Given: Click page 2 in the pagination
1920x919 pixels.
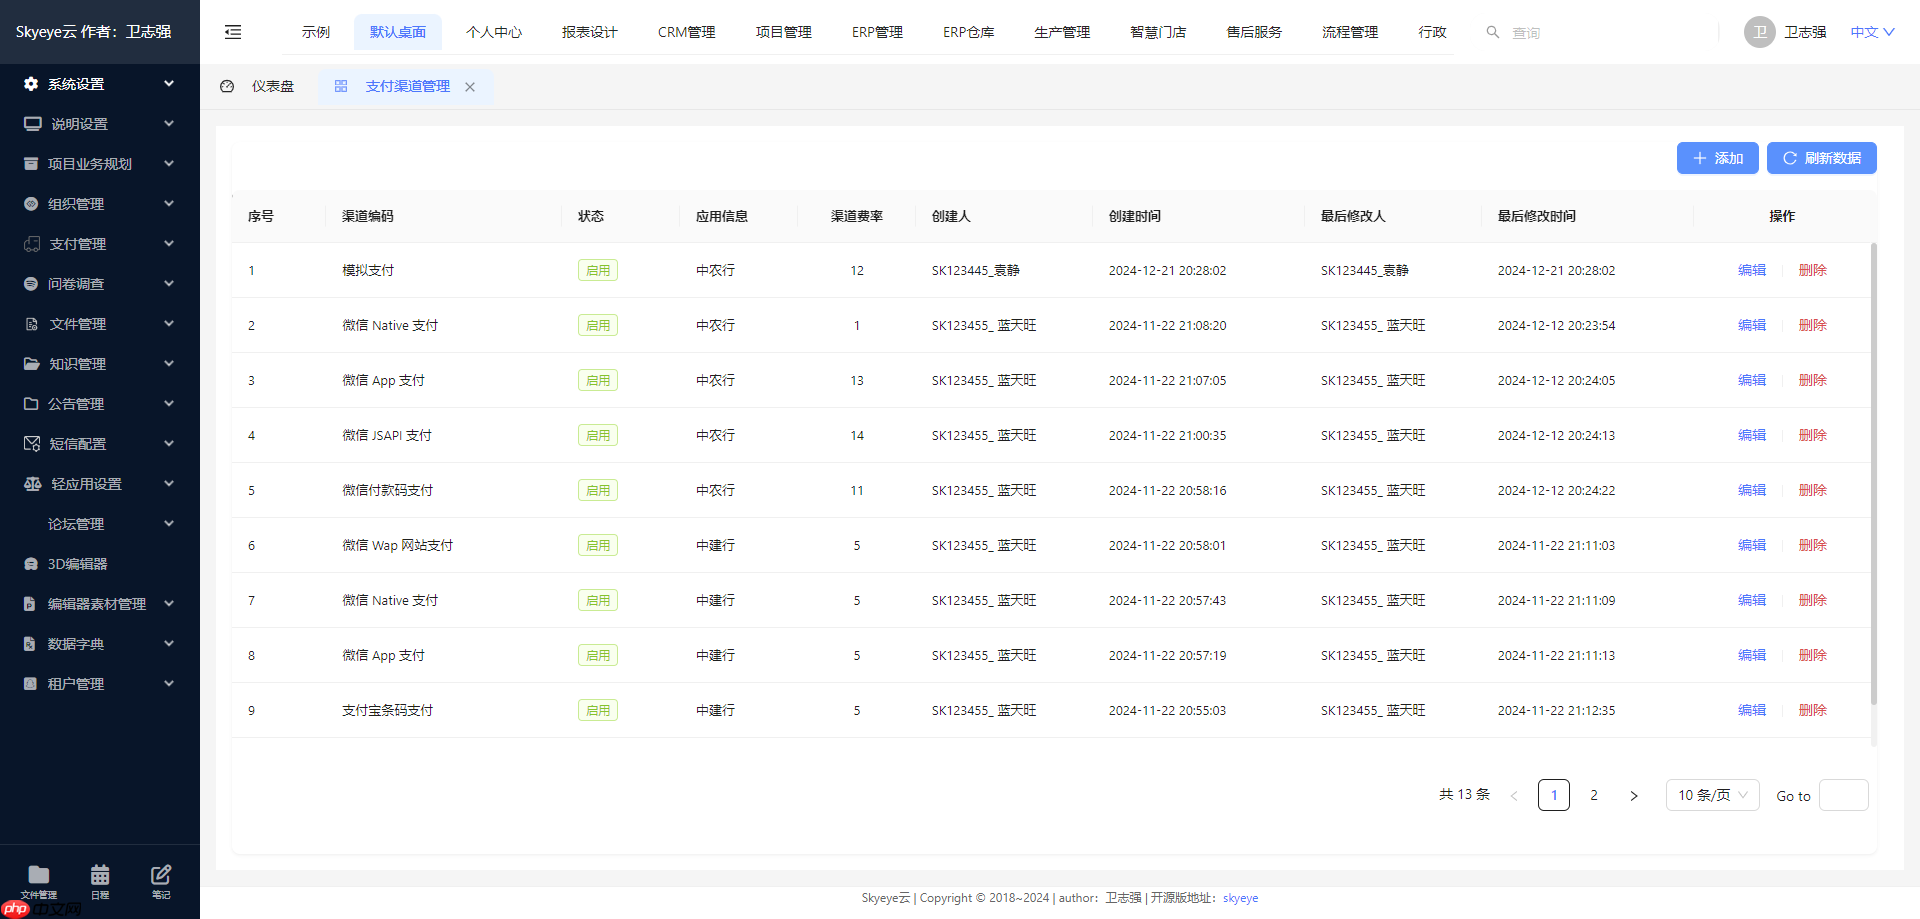Looking at the screenshot, I should click(x=1595, y=794).
